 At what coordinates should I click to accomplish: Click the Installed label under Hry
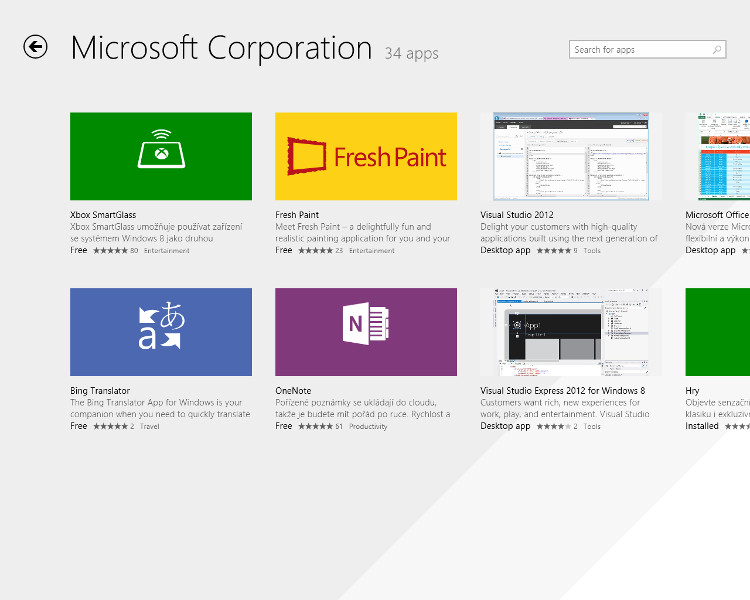click(702, 426)
